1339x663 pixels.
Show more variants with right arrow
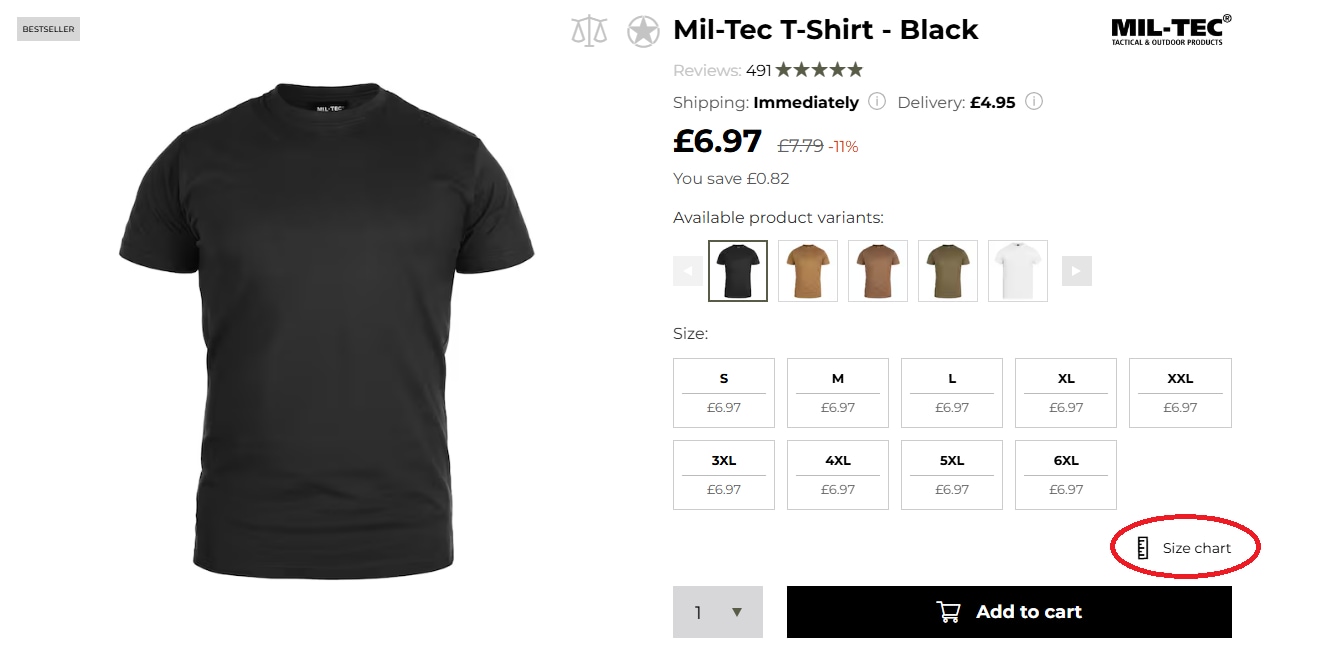pyautogui.click(x=1077, y=270)
